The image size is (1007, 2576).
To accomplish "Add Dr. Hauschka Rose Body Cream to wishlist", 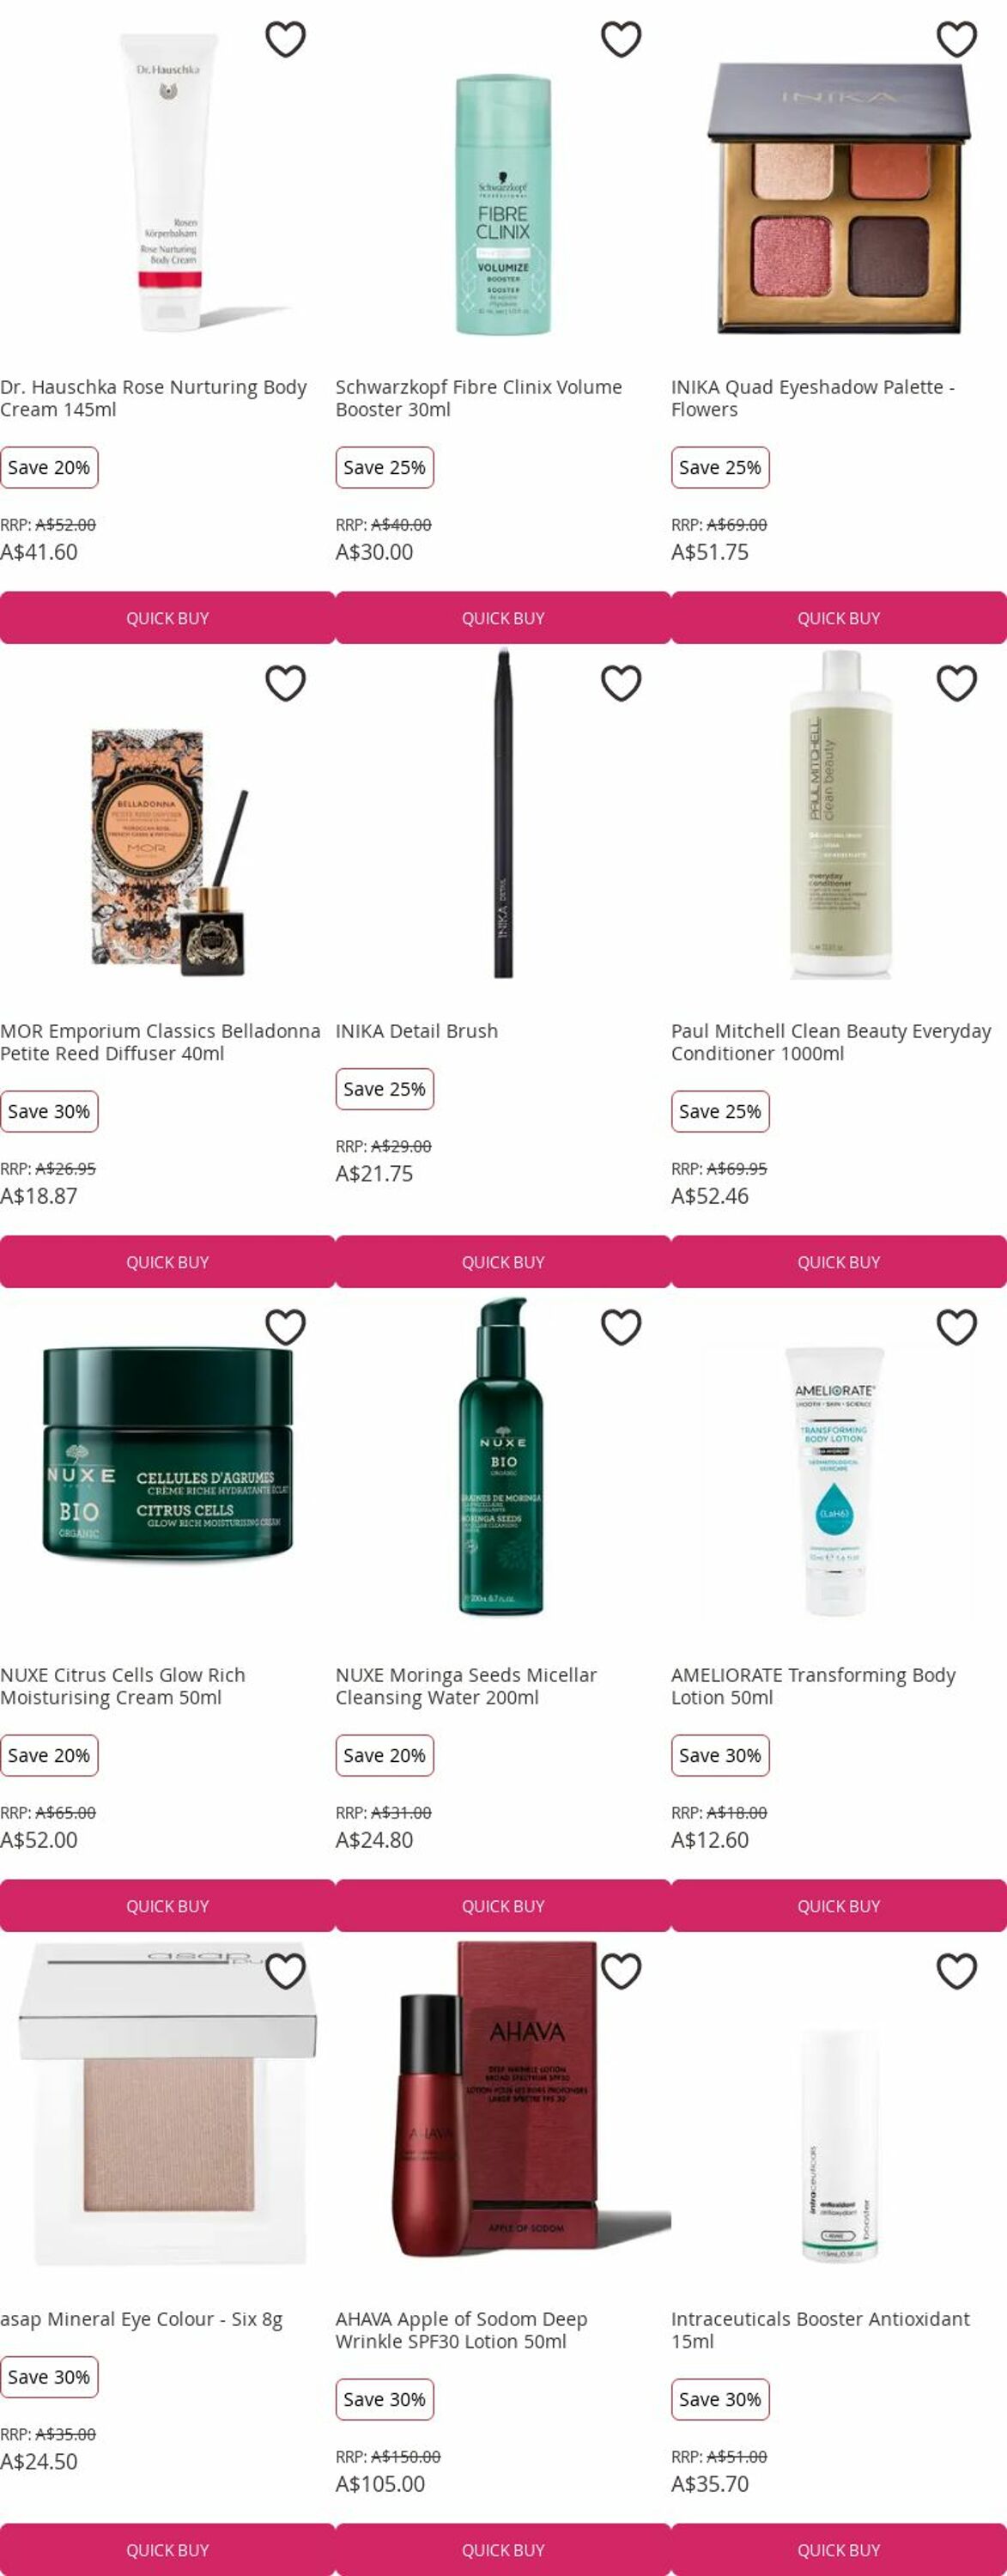I will [x=285, y=39].
